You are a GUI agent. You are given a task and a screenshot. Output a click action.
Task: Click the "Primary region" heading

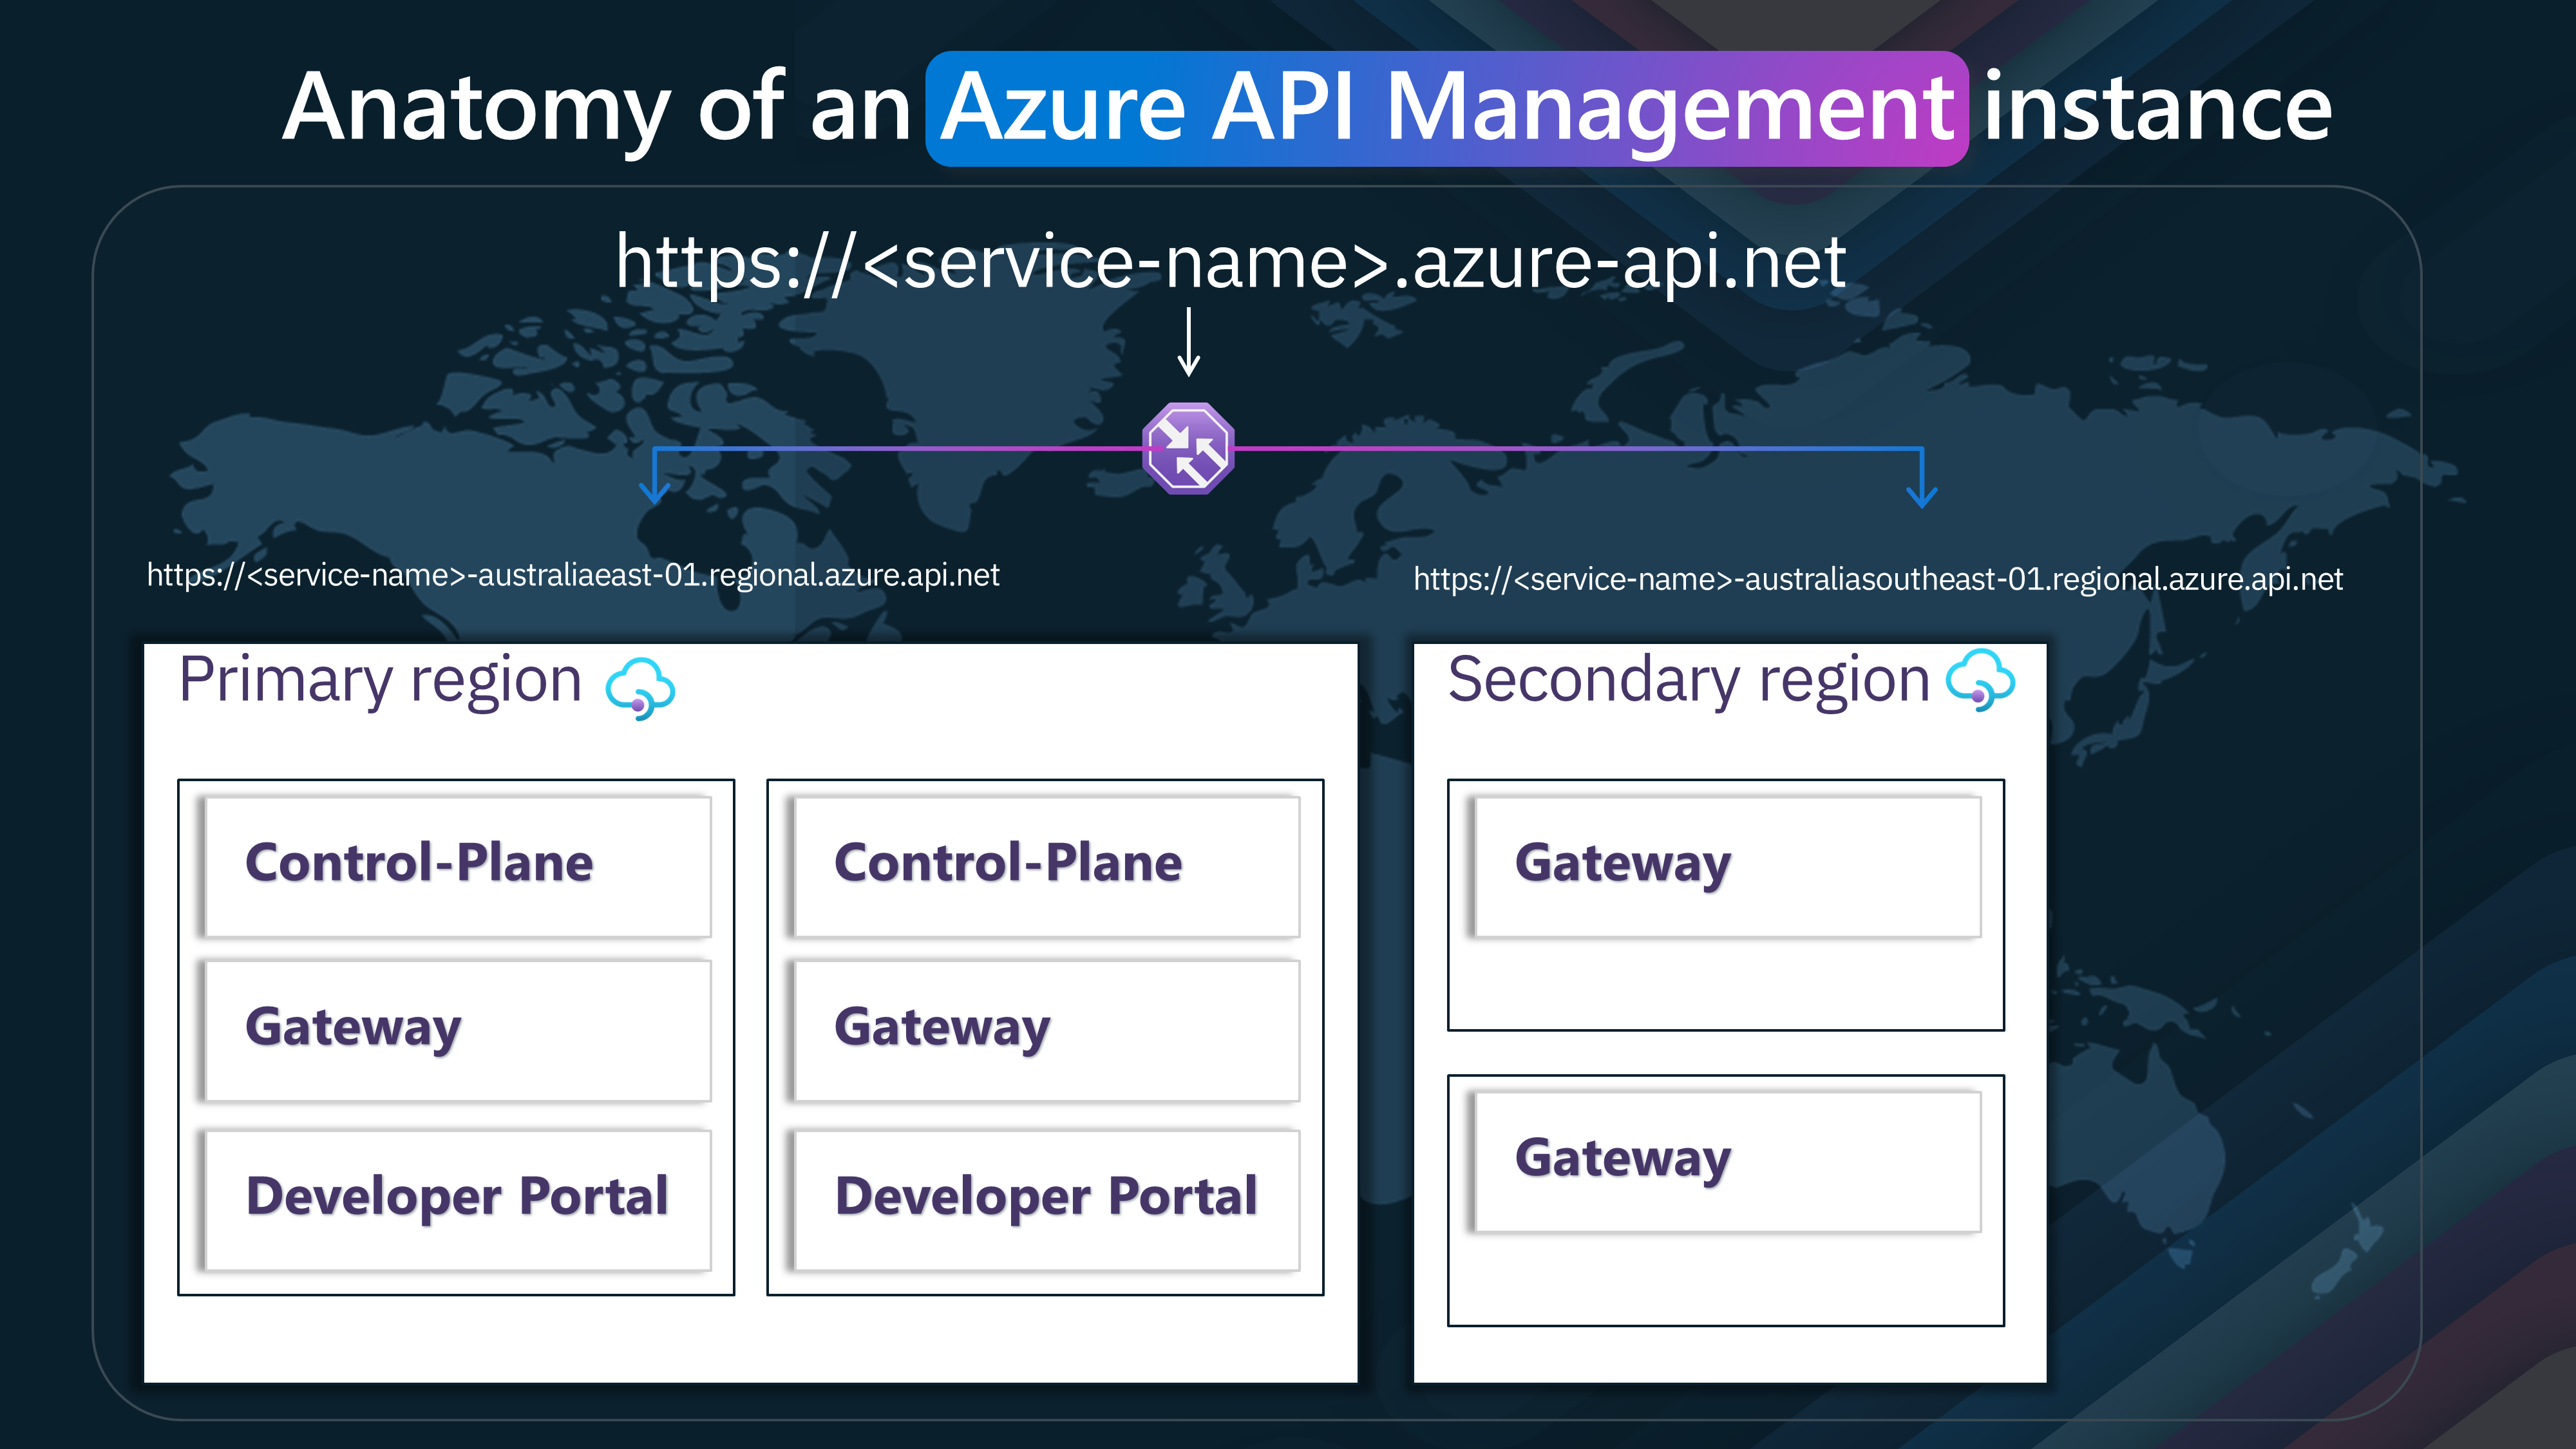click(380, 681)
